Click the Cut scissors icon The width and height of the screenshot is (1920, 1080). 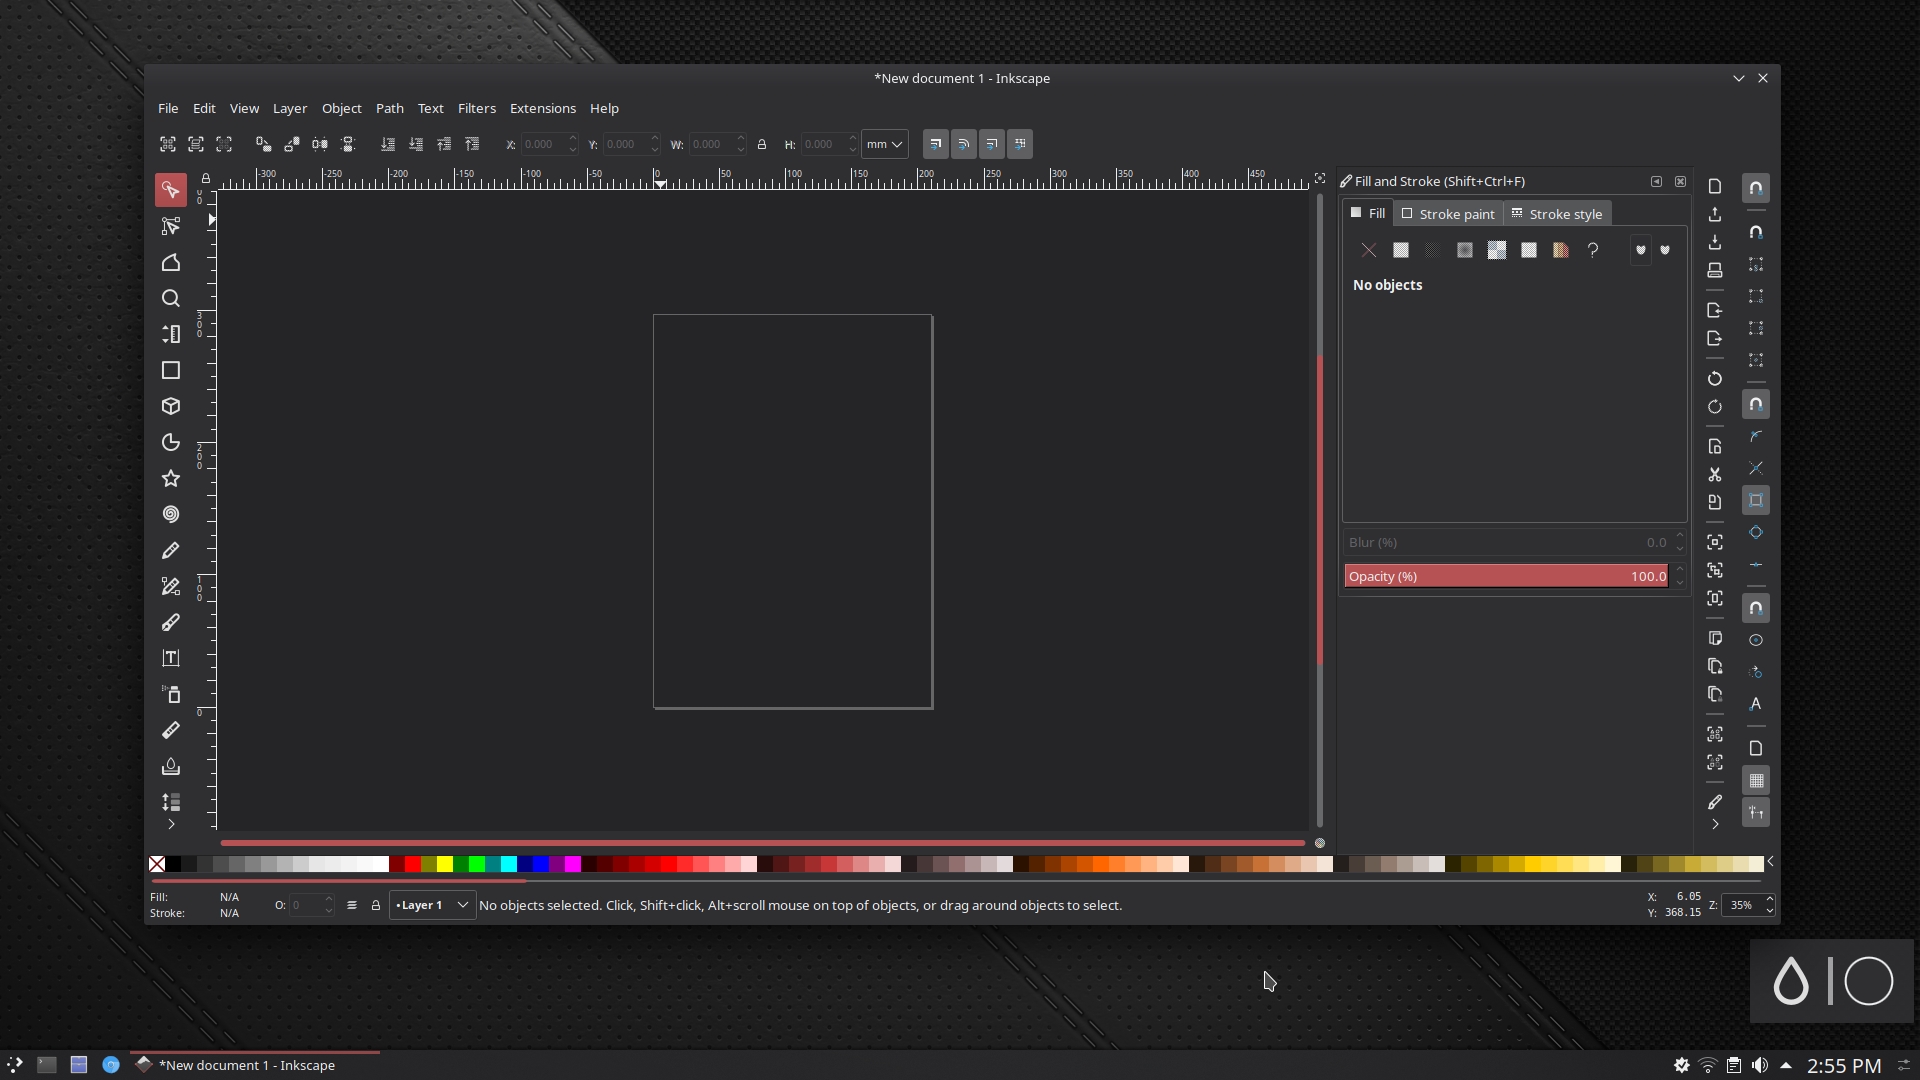point(1715,475)
